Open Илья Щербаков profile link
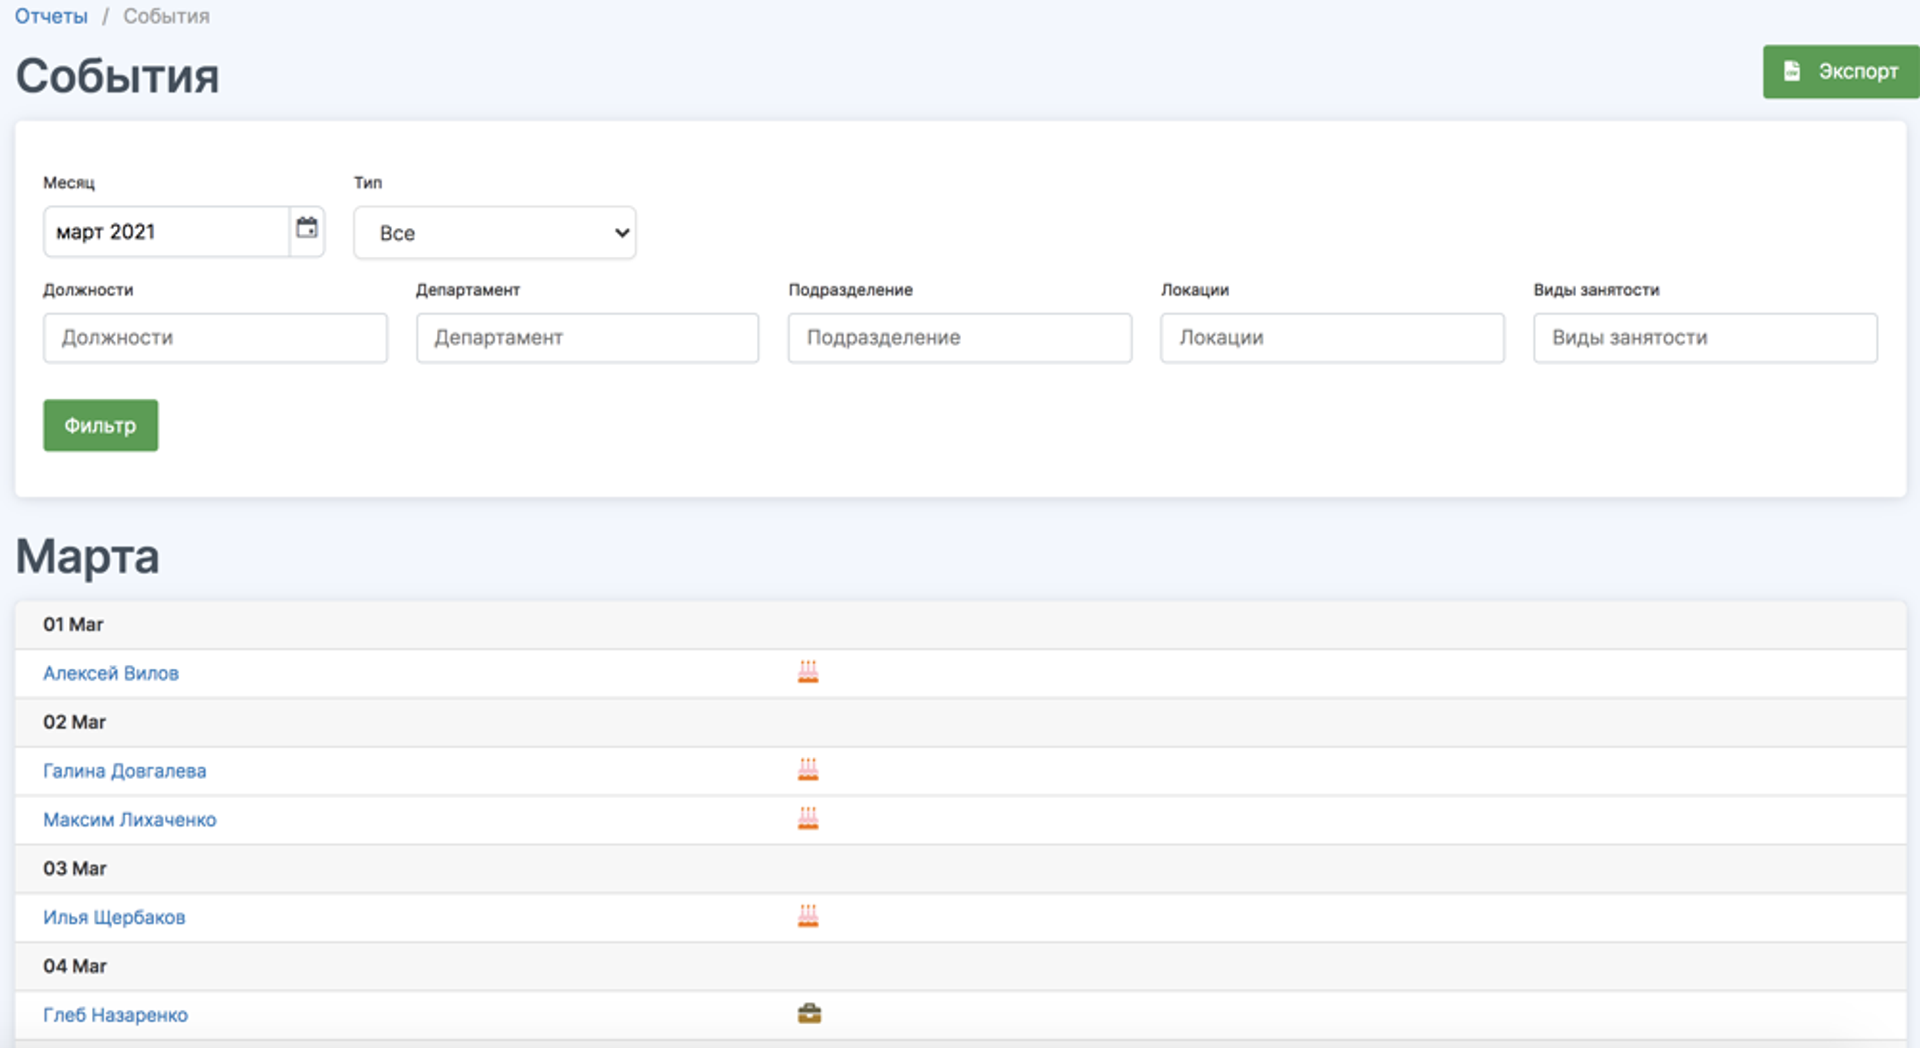The image size is (1920, 1048). [x=114, y=917]
